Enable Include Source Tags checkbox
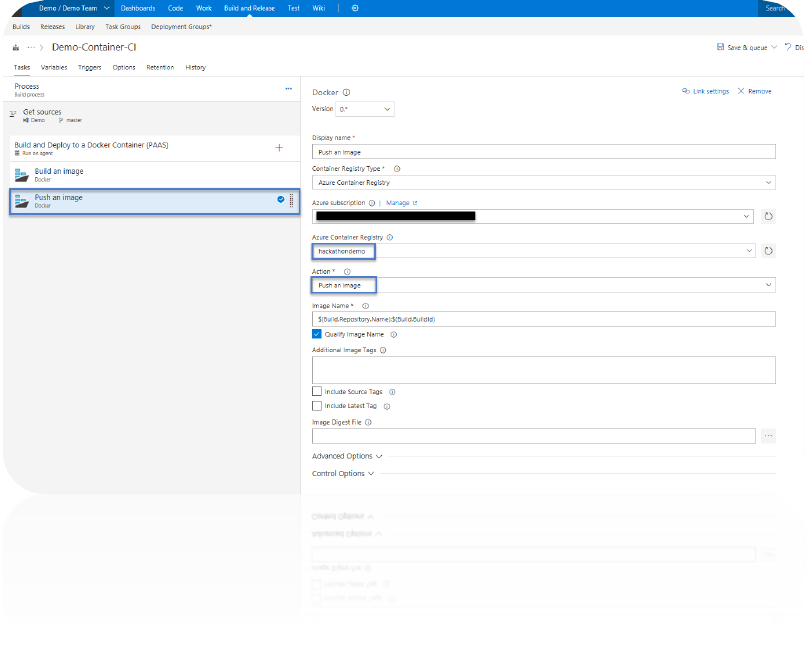The height and width of the screenshot is (658, 806). 317,391
